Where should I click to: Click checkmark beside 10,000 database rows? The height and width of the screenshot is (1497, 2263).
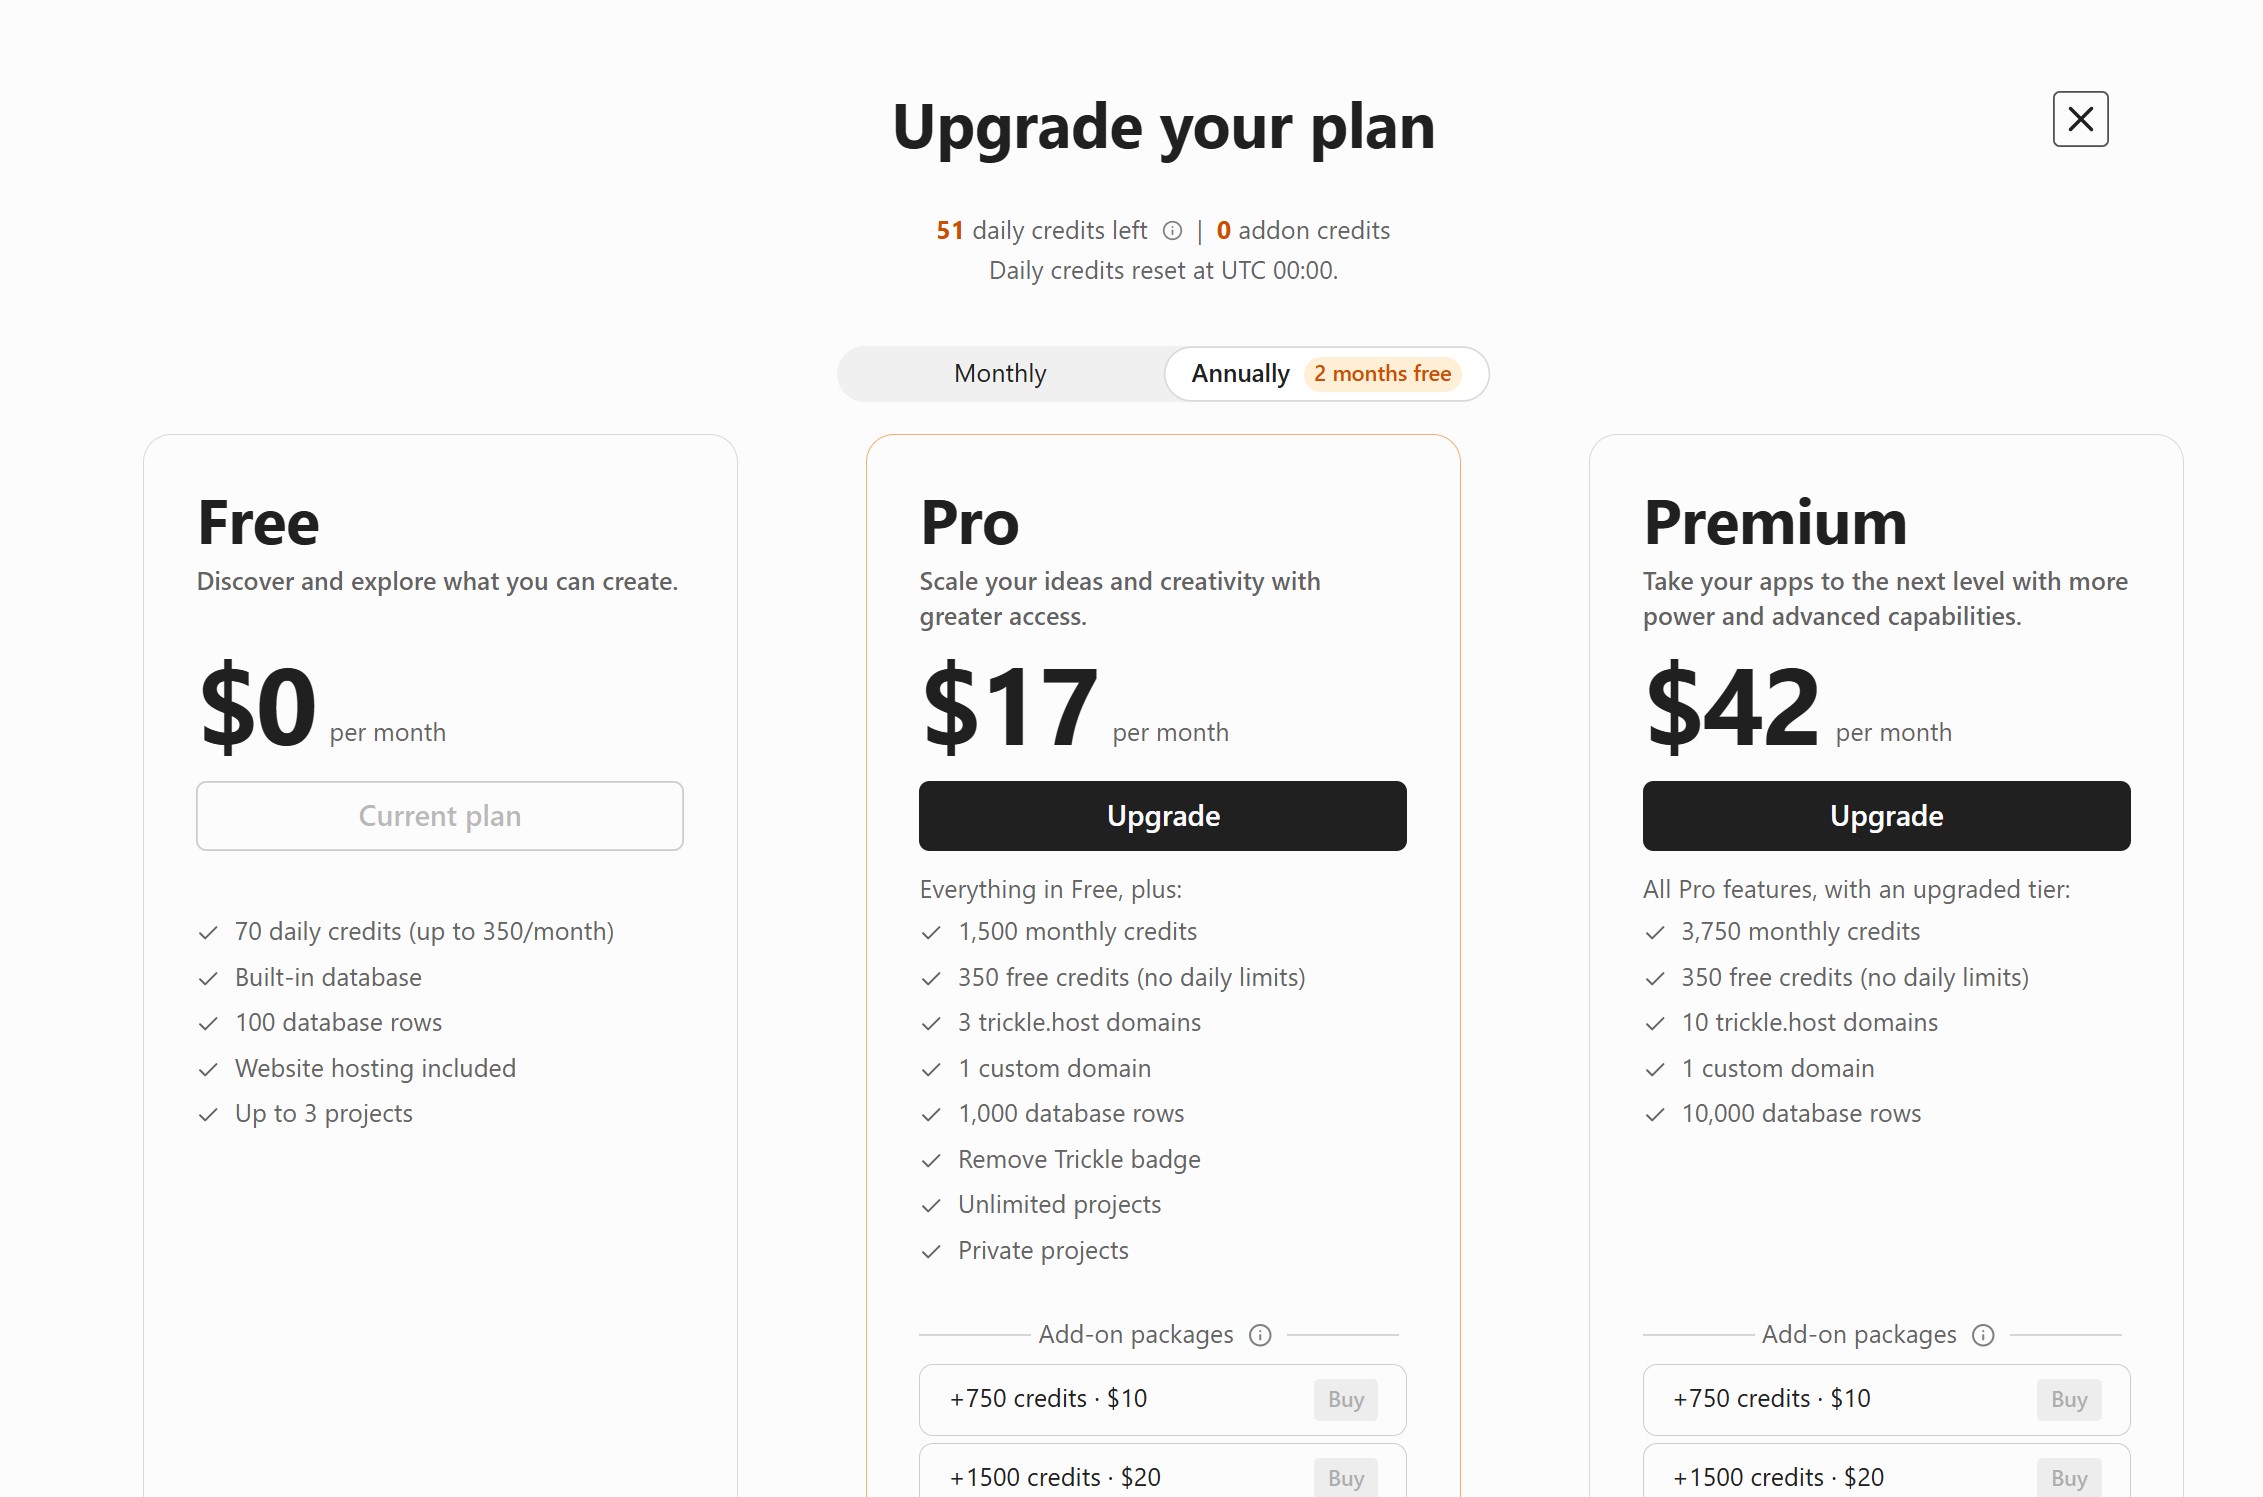[x=1655, y=1114]
